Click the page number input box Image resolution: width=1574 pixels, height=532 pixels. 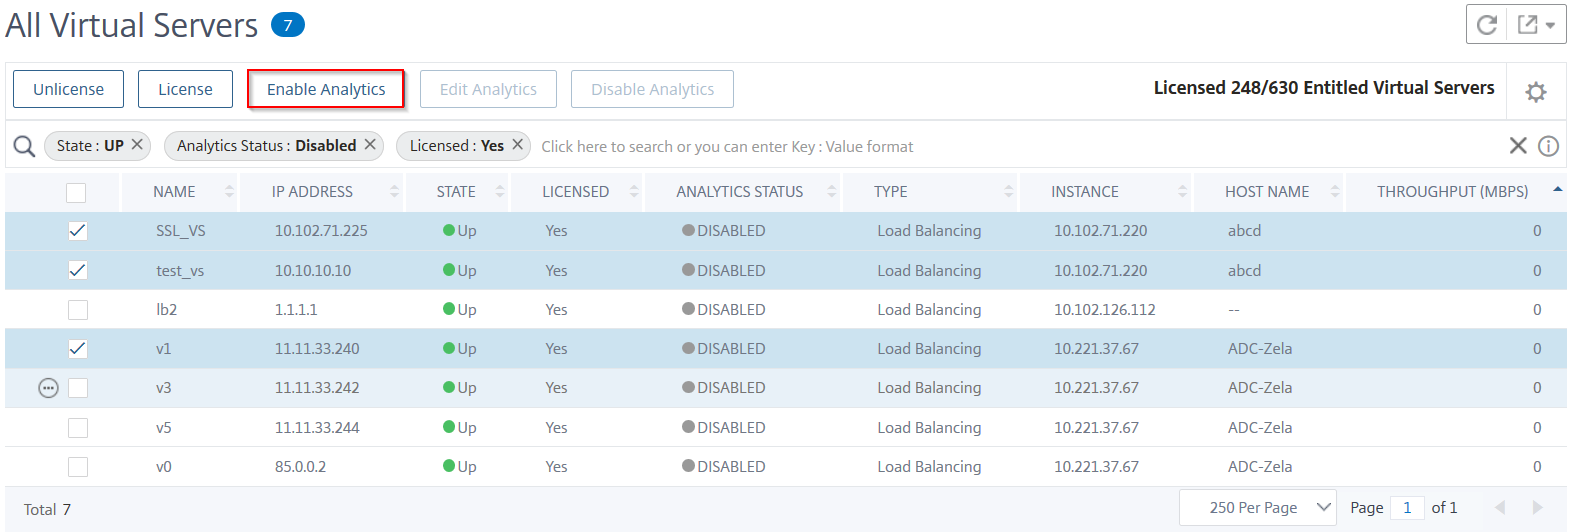(x=1407, y=508)
